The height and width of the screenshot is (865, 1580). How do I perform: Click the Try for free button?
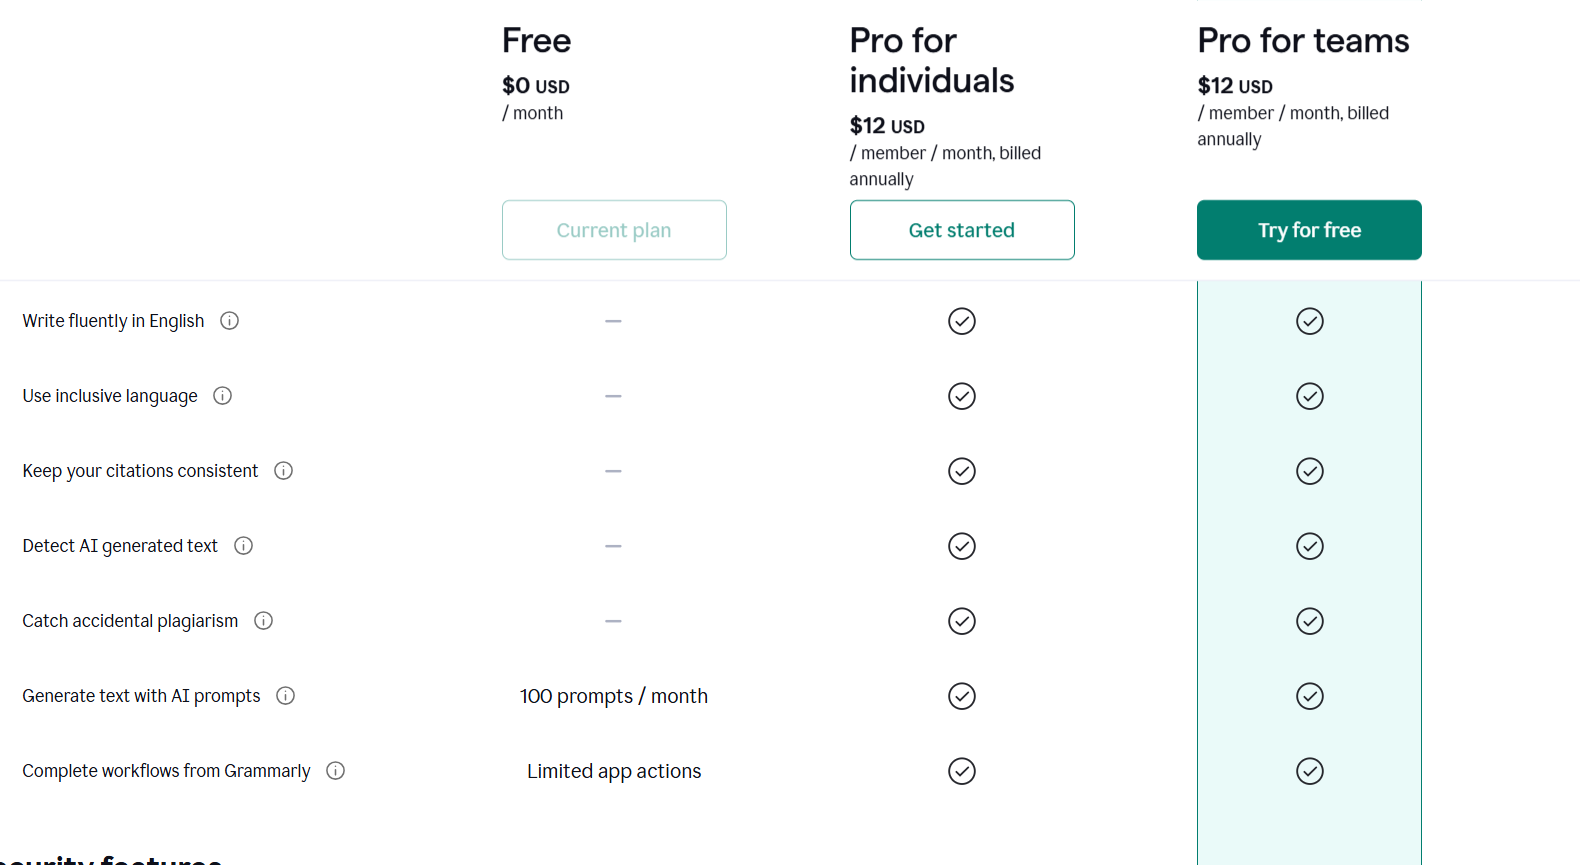coord(1309,230)
